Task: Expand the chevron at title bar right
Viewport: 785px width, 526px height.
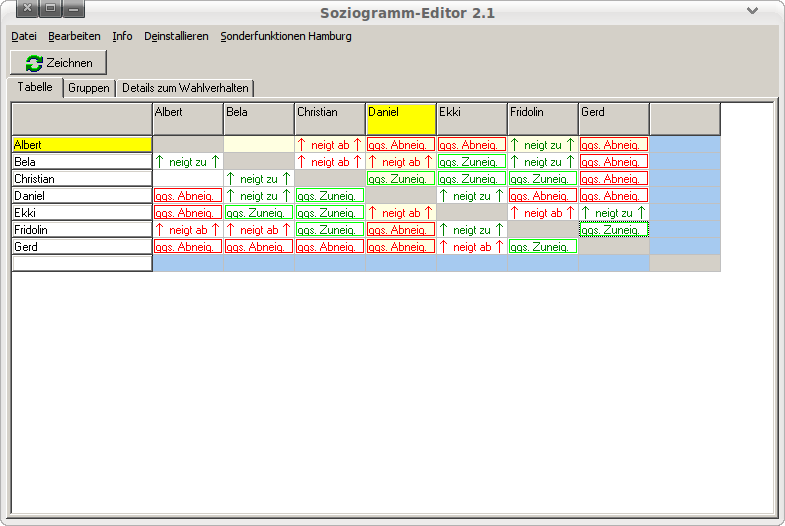Action: point(752,11)
